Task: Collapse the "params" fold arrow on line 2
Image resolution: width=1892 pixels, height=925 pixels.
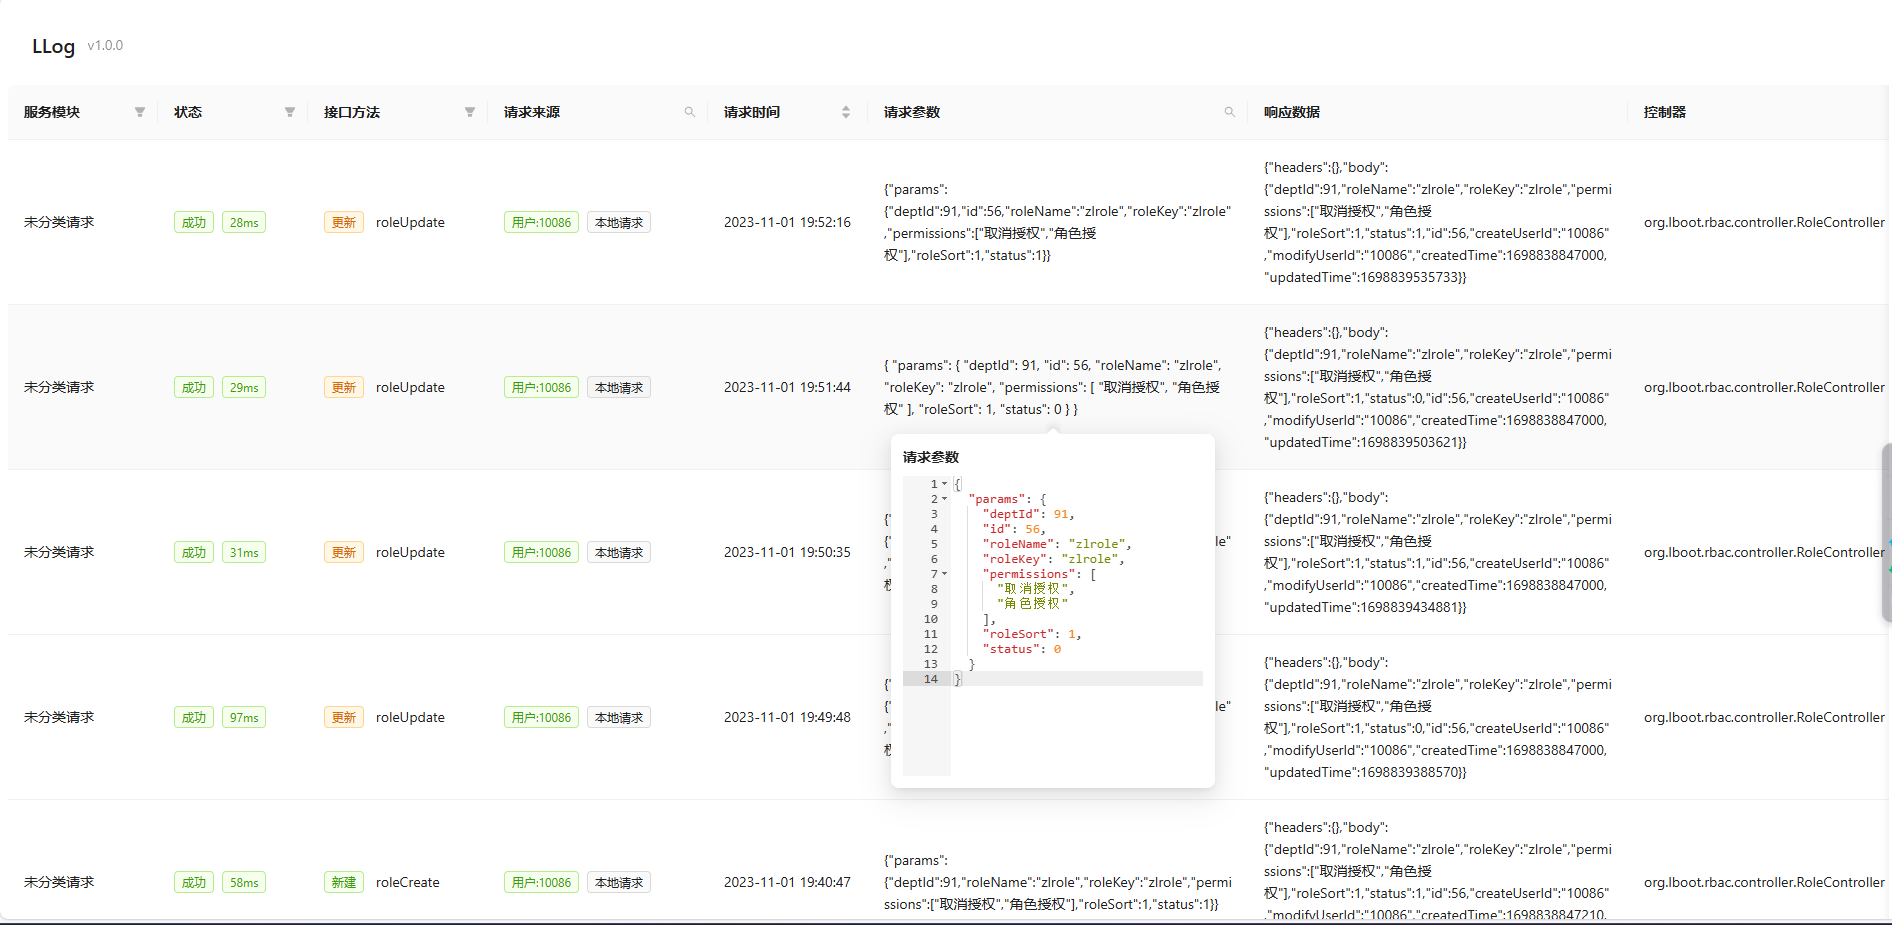Action: click(x=944, y=499)
